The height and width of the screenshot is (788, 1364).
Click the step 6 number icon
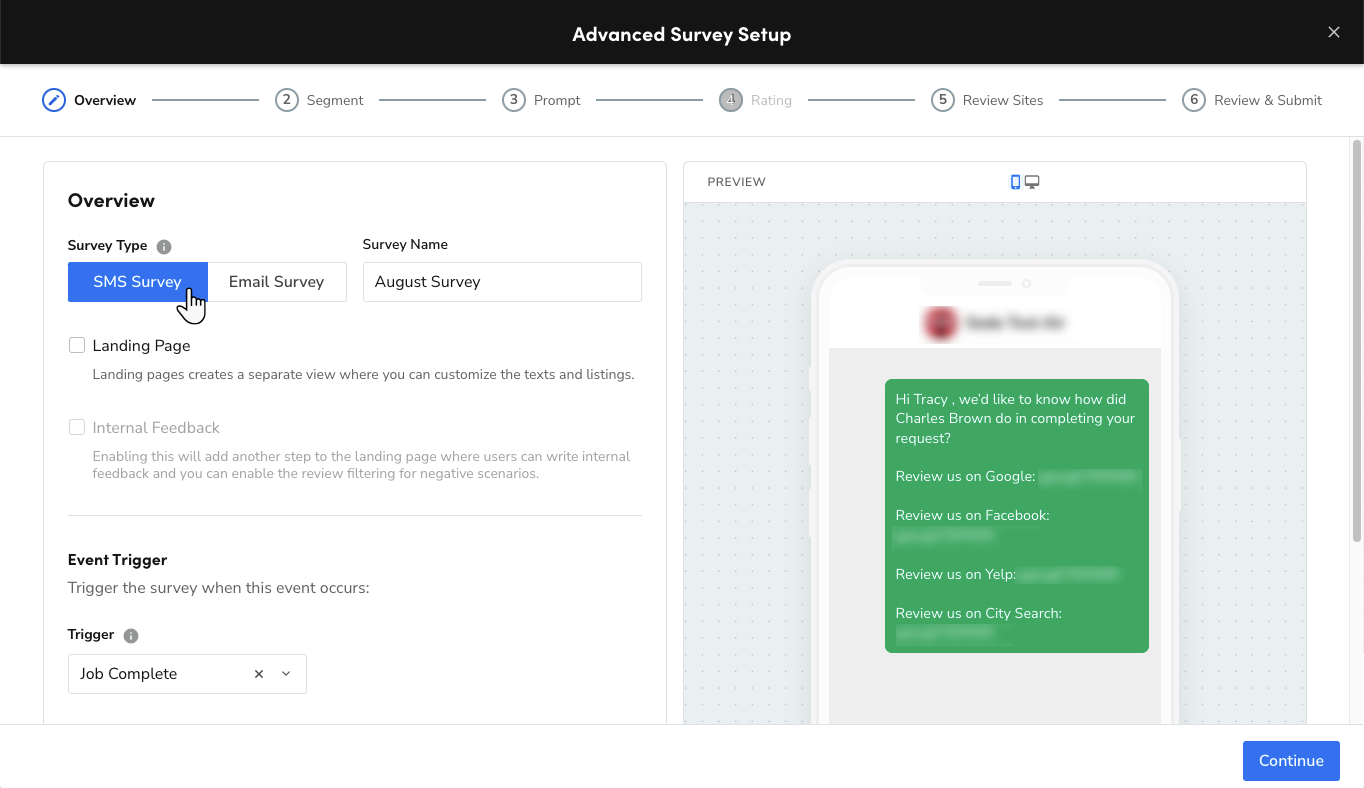click(1194, 100)
